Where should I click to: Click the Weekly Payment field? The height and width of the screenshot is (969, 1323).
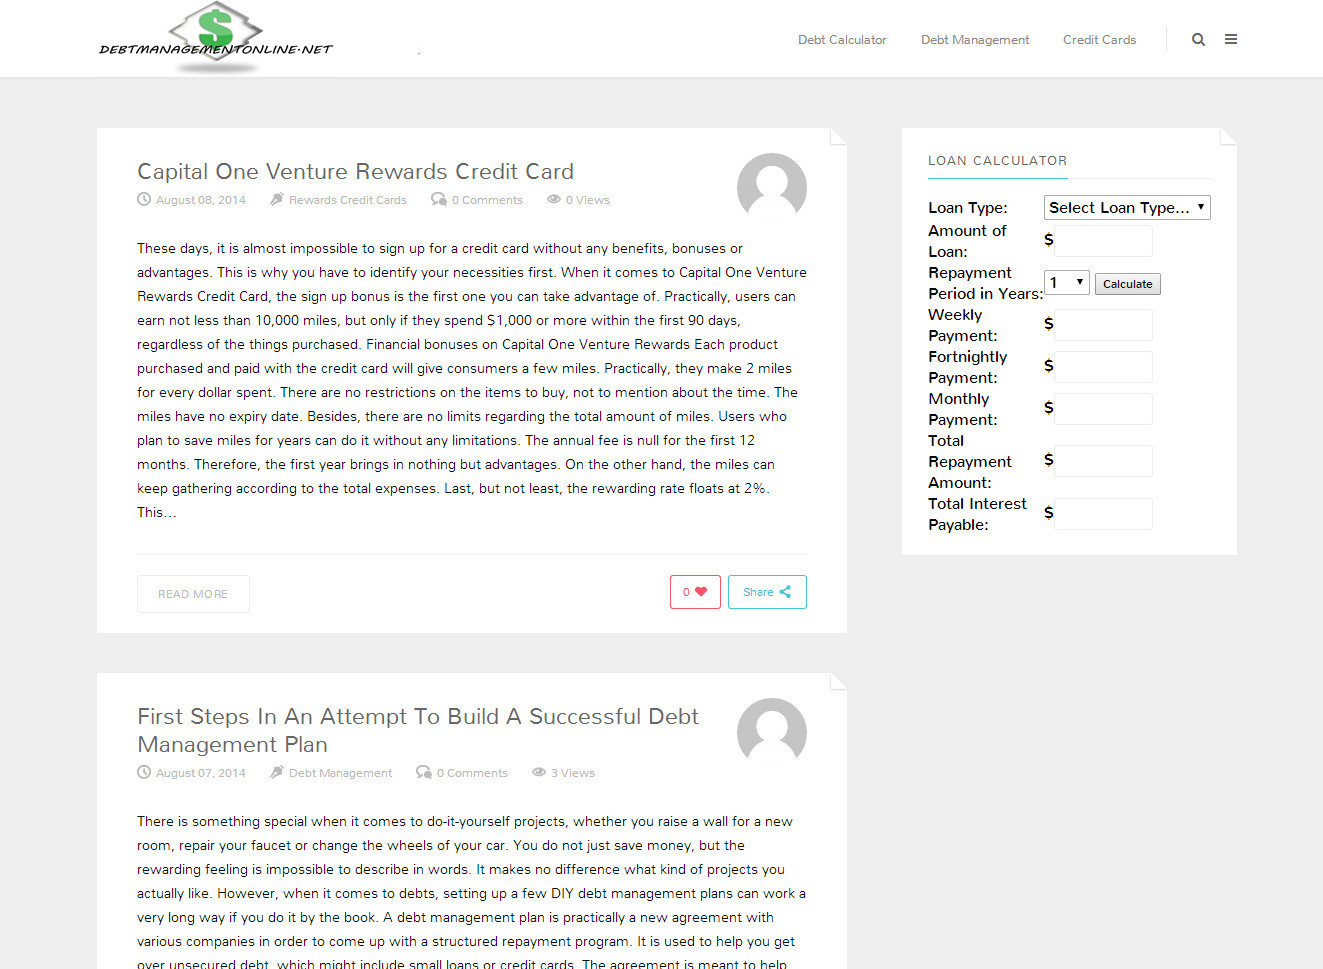click(x=1103, y=325)
